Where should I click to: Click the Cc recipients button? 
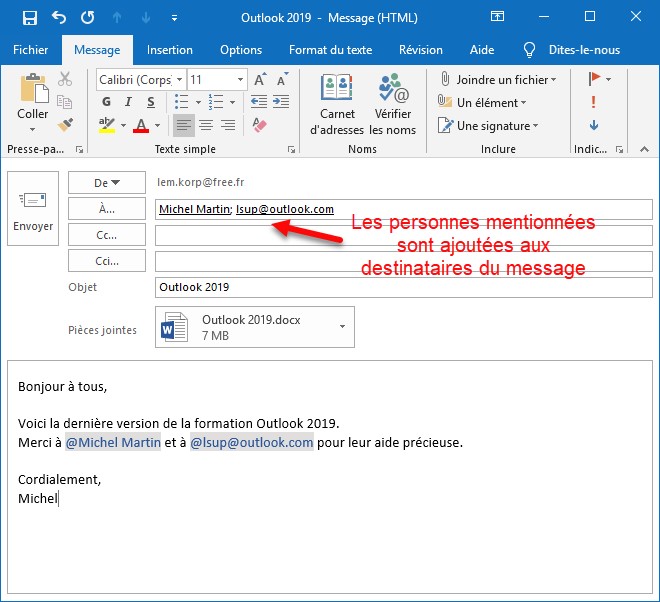[106, 235]
